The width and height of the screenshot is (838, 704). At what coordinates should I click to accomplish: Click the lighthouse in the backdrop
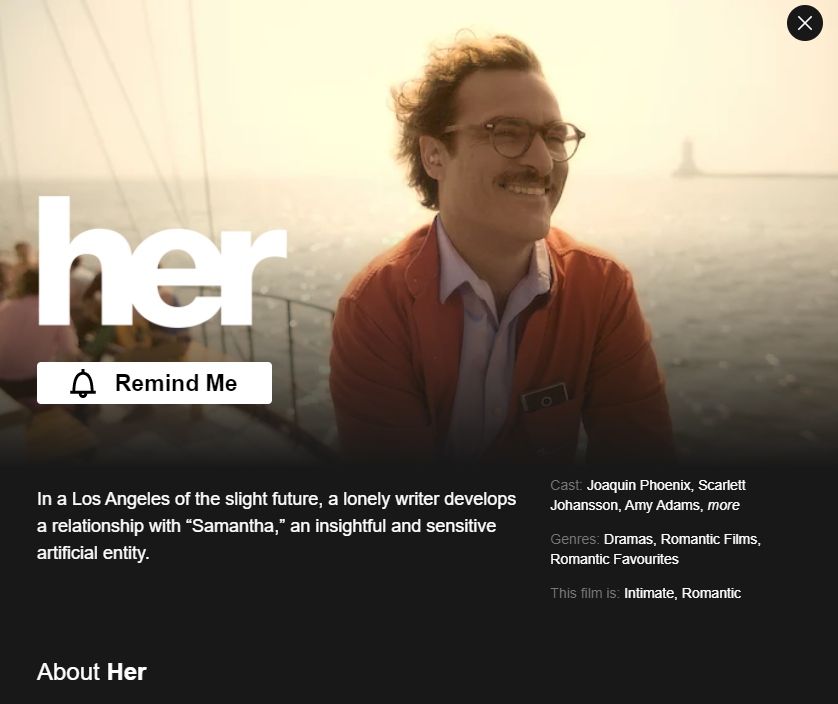pos(686,157)
